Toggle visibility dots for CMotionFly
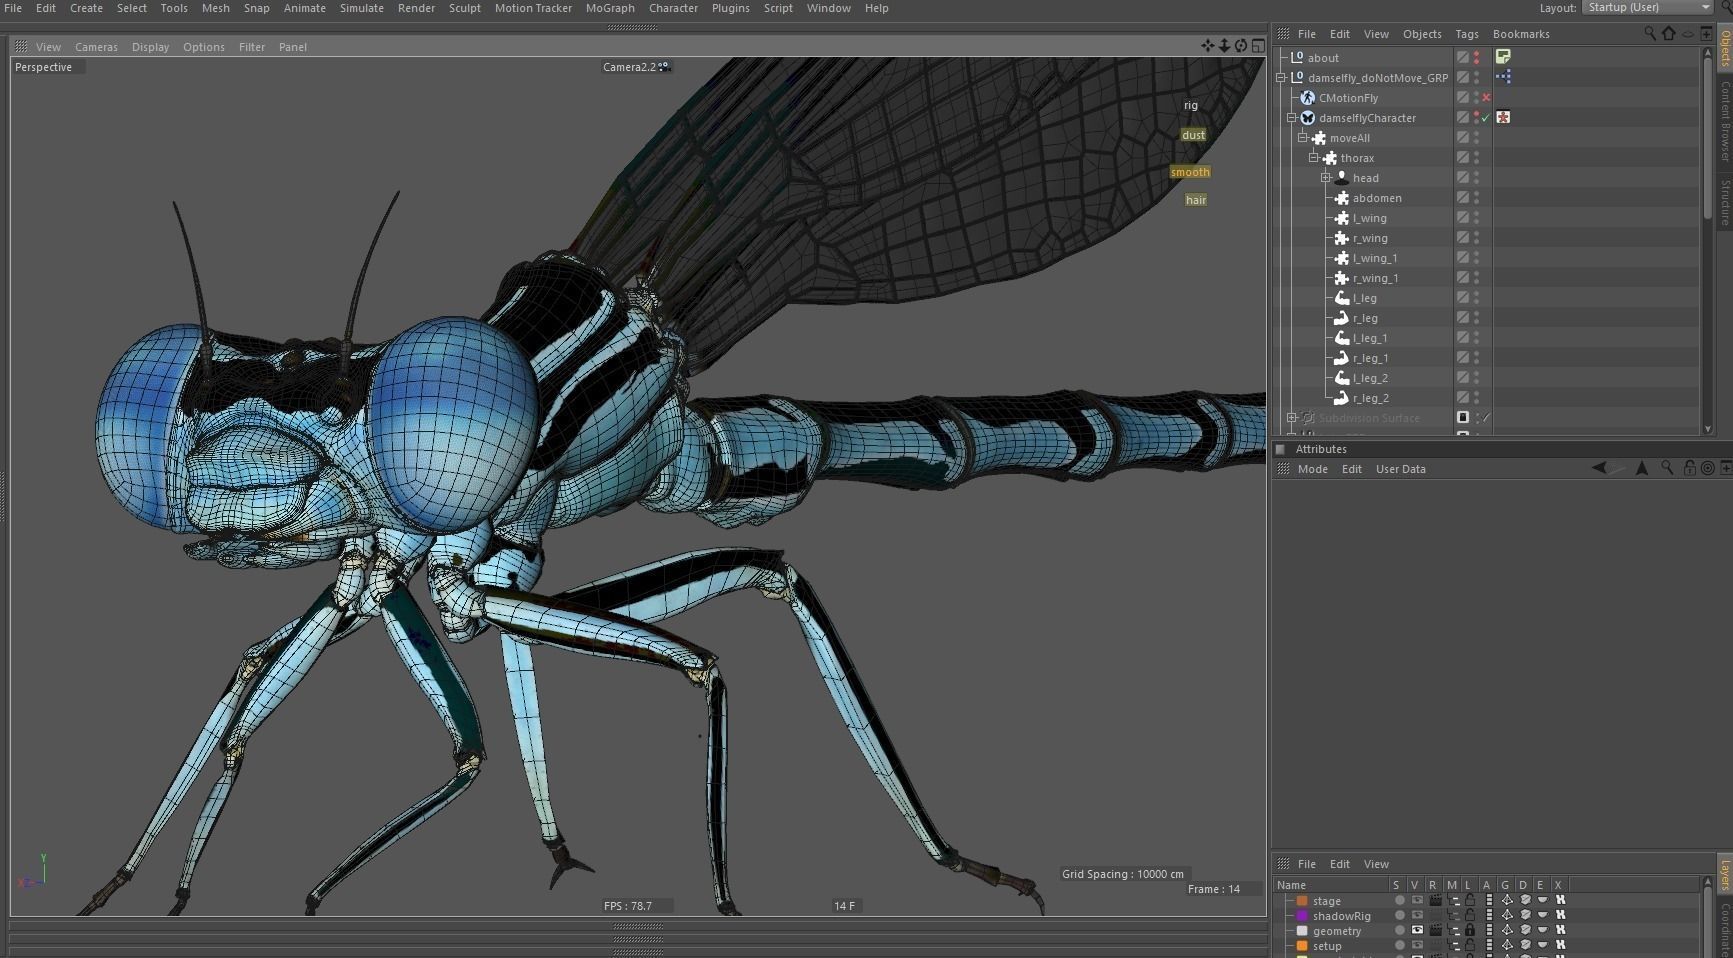The image size is (1733, 958). (1476, 97)
